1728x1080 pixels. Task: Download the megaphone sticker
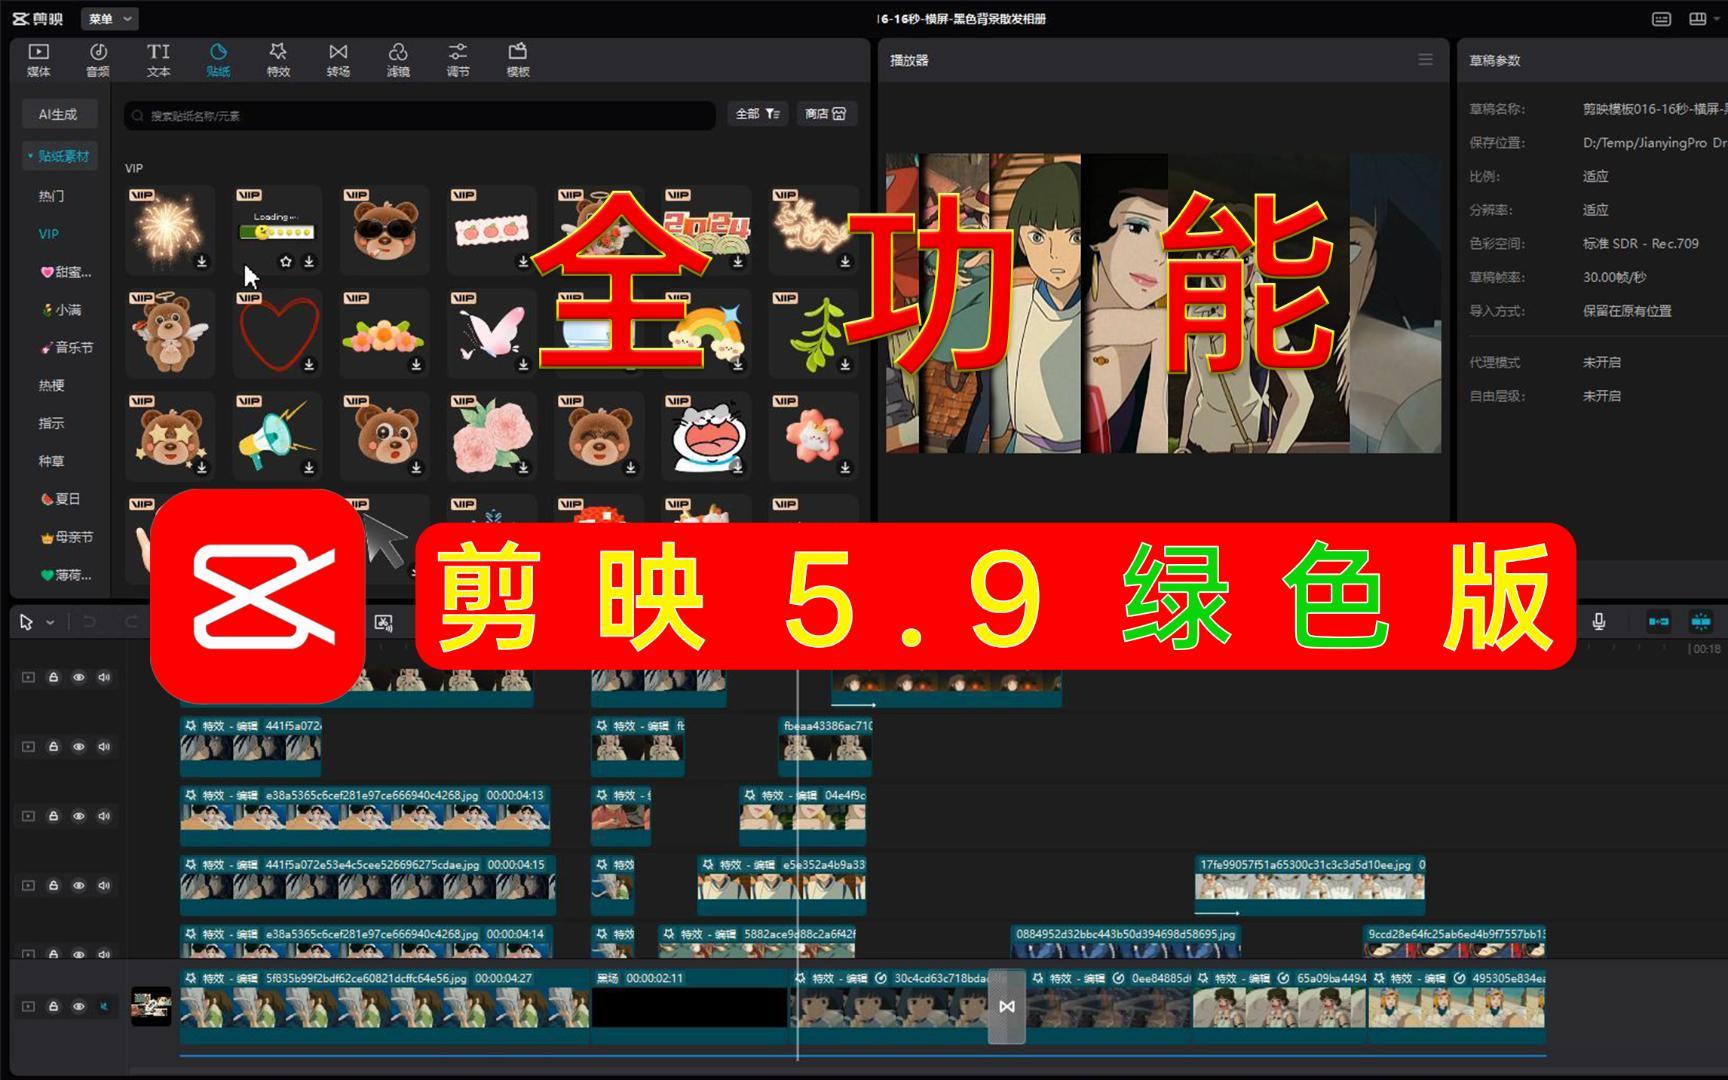pyautogui.click(x=309, y=468)
